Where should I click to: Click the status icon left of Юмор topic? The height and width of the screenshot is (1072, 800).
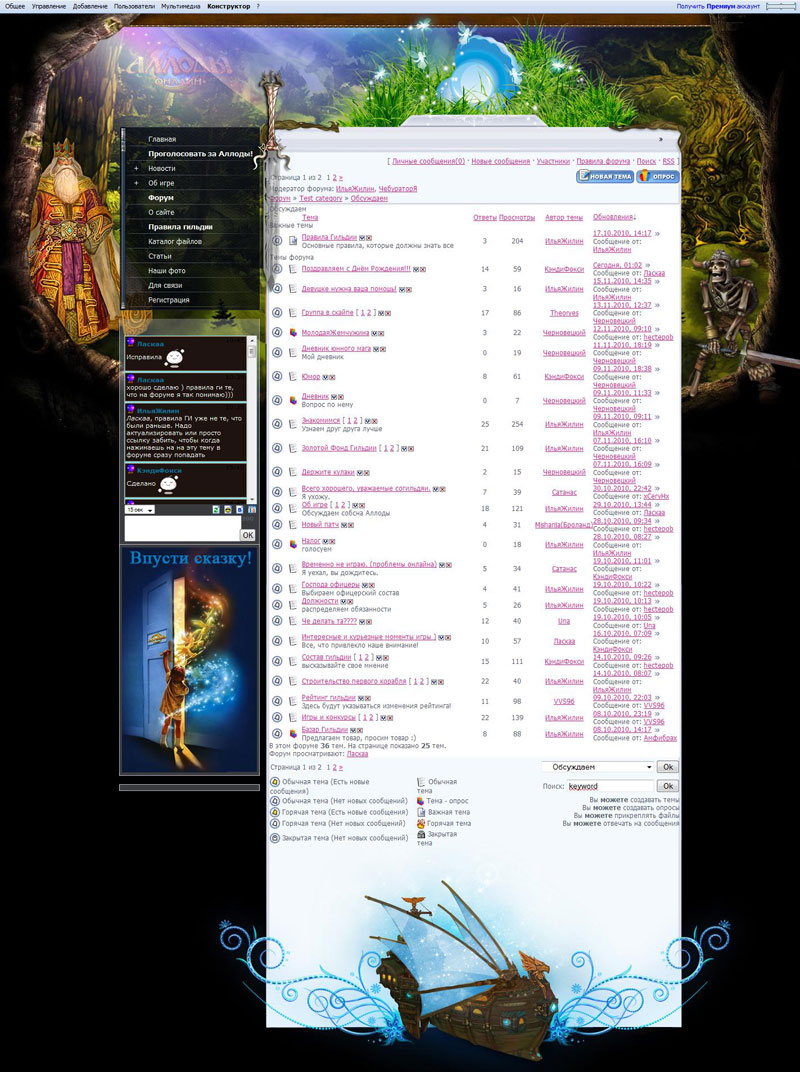(277, 377)
